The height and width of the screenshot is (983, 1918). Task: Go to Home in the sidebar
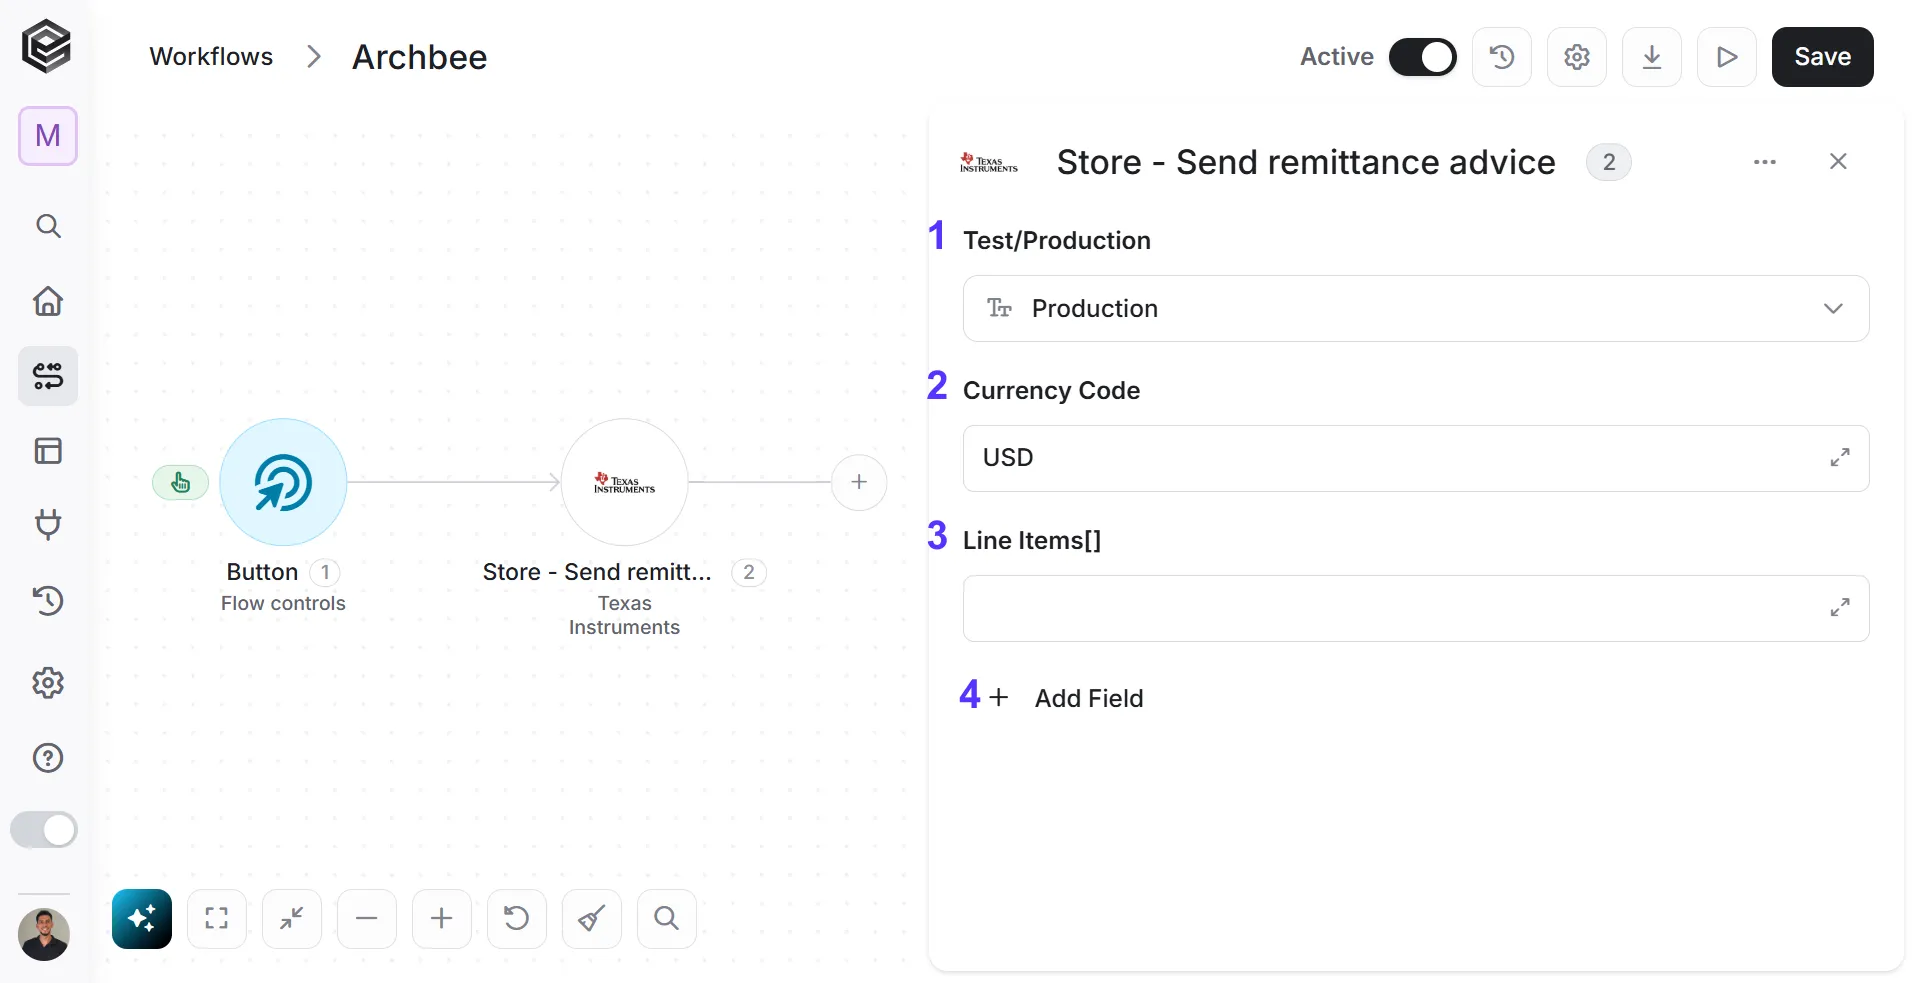click(x=48, y=301)
